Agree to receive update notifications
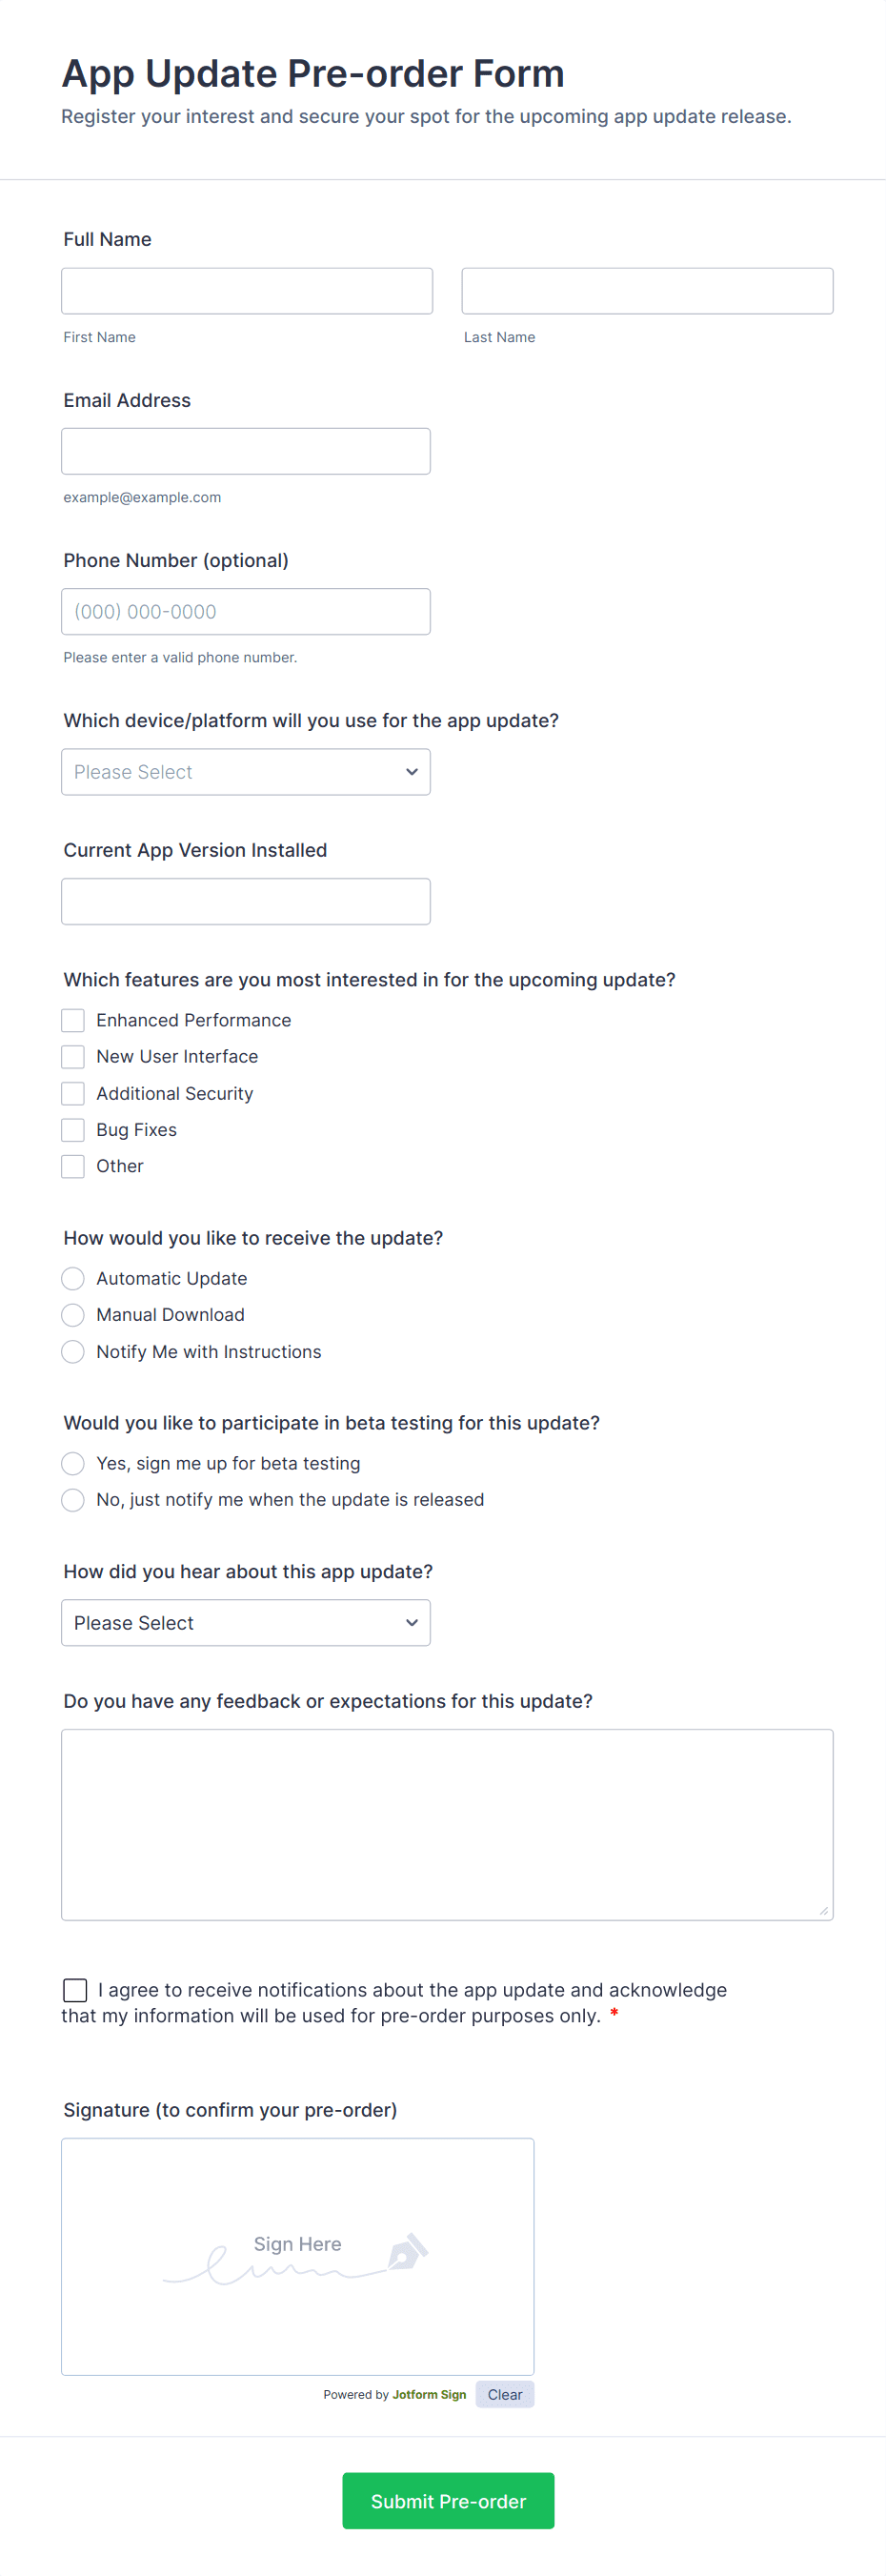886x2576 pixels. click(x=75, y=1989)
